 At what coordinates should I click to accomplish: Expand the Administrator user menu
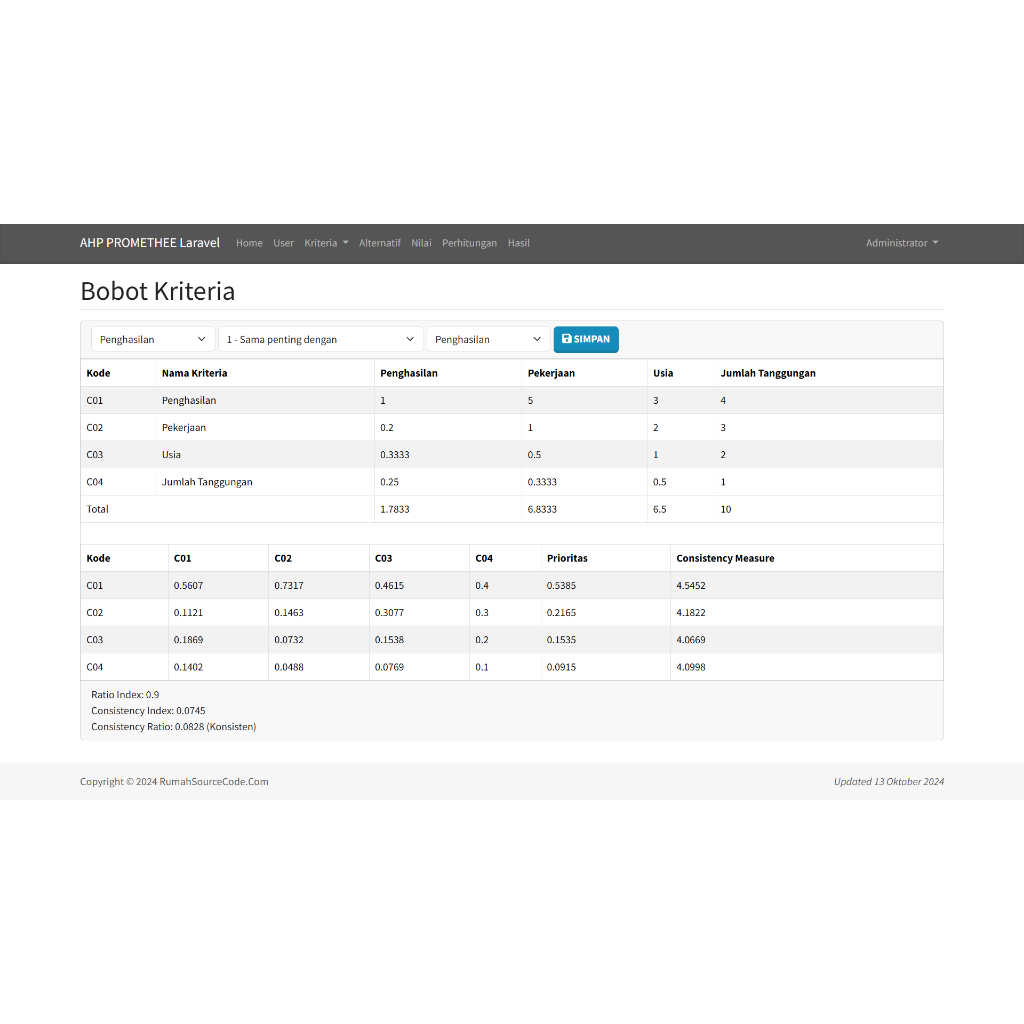tap(902, 243)
